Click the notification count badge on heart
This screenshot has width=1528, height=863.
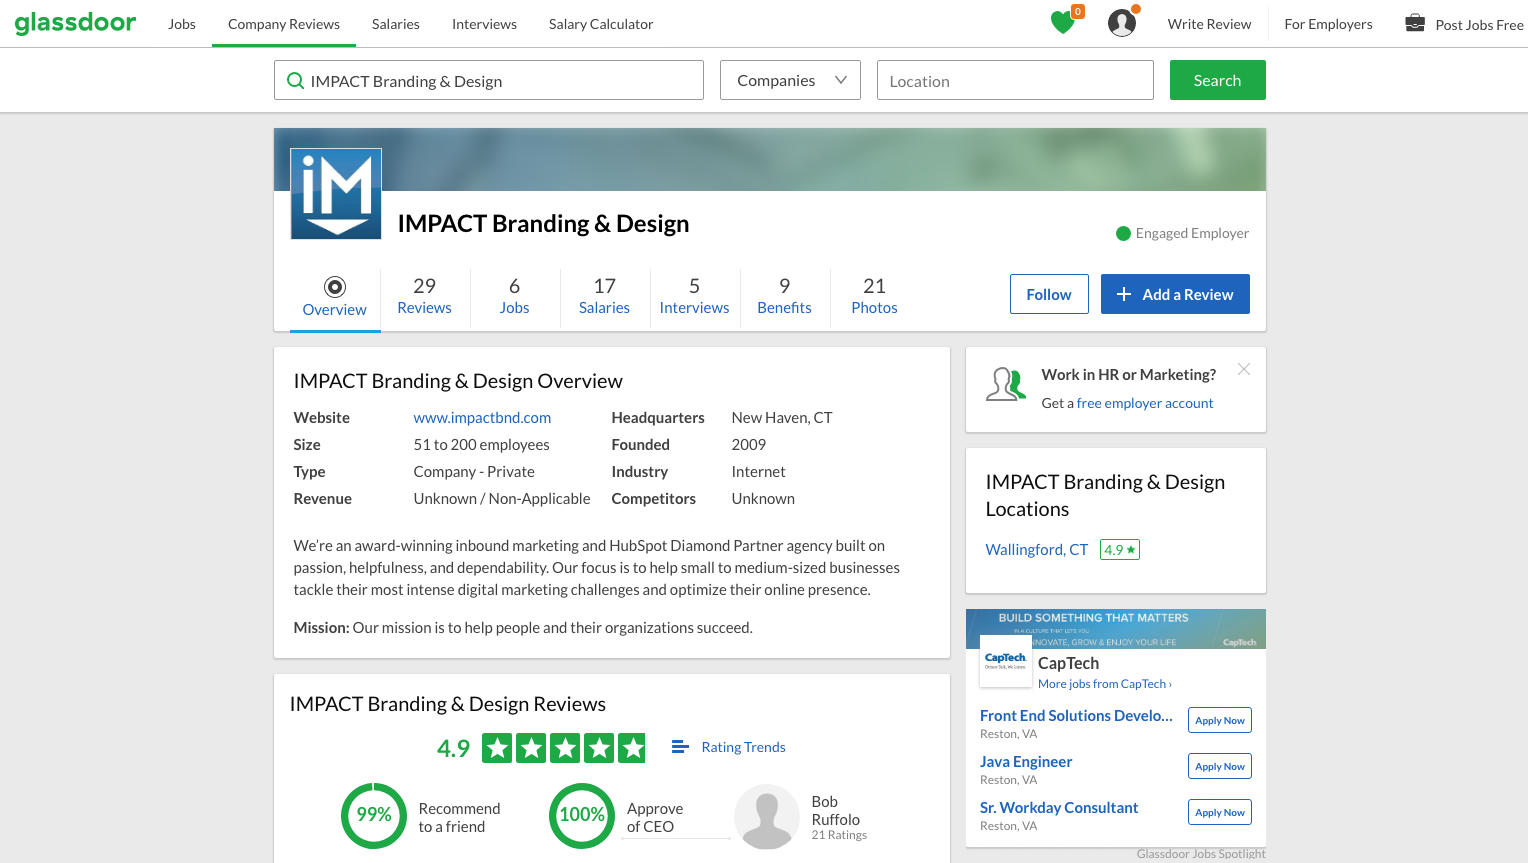[1078, 12]
